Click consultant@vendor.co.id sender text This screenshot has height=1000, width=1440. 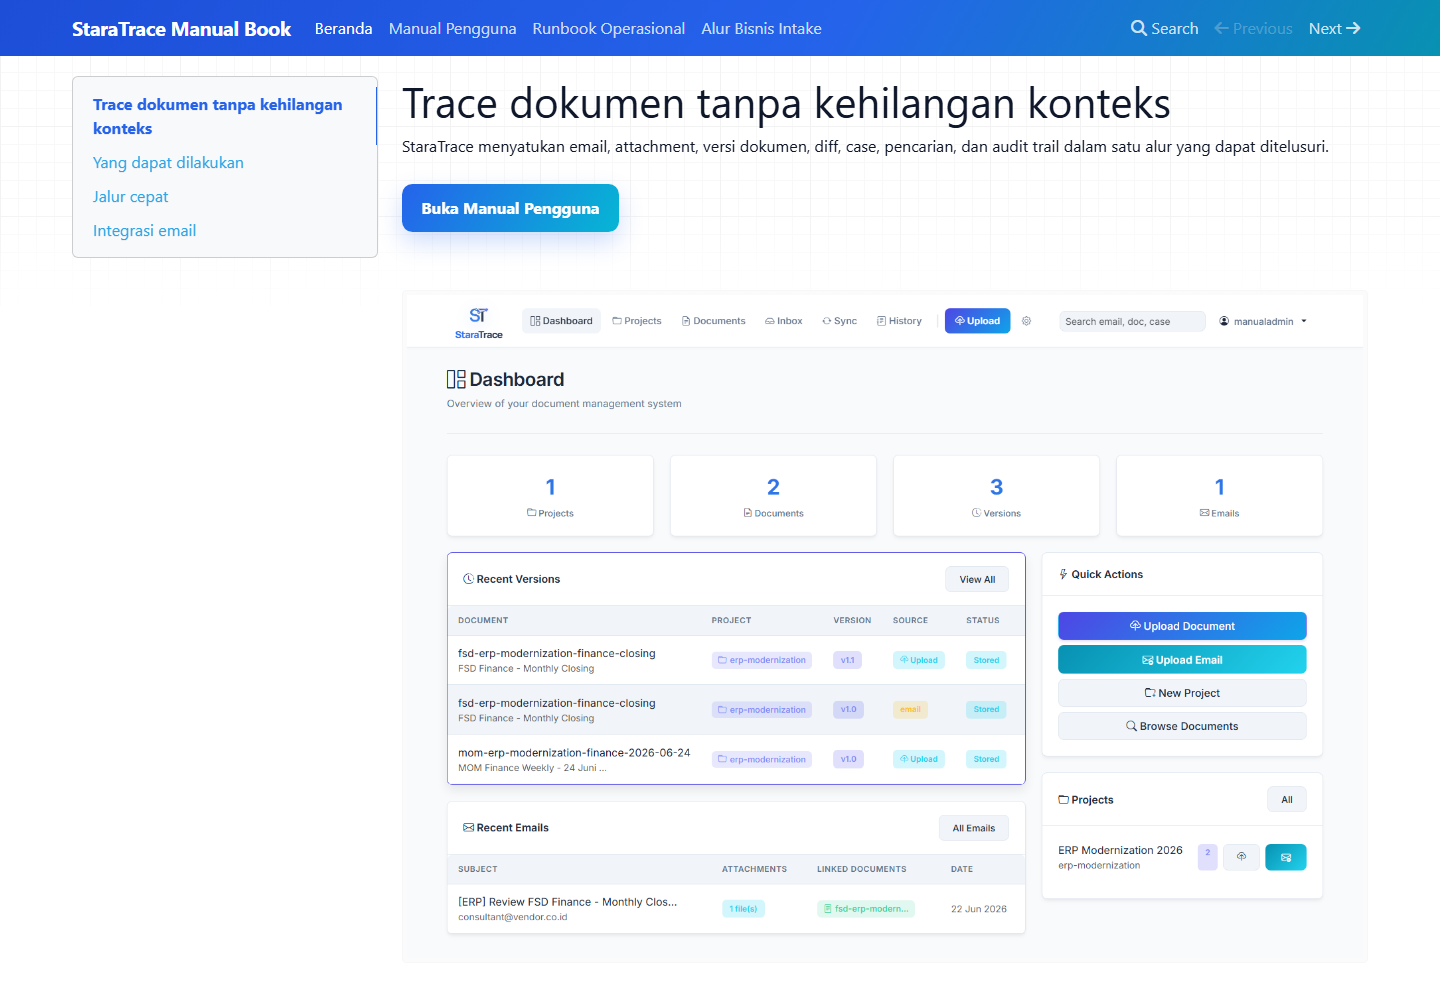point(512,917)
